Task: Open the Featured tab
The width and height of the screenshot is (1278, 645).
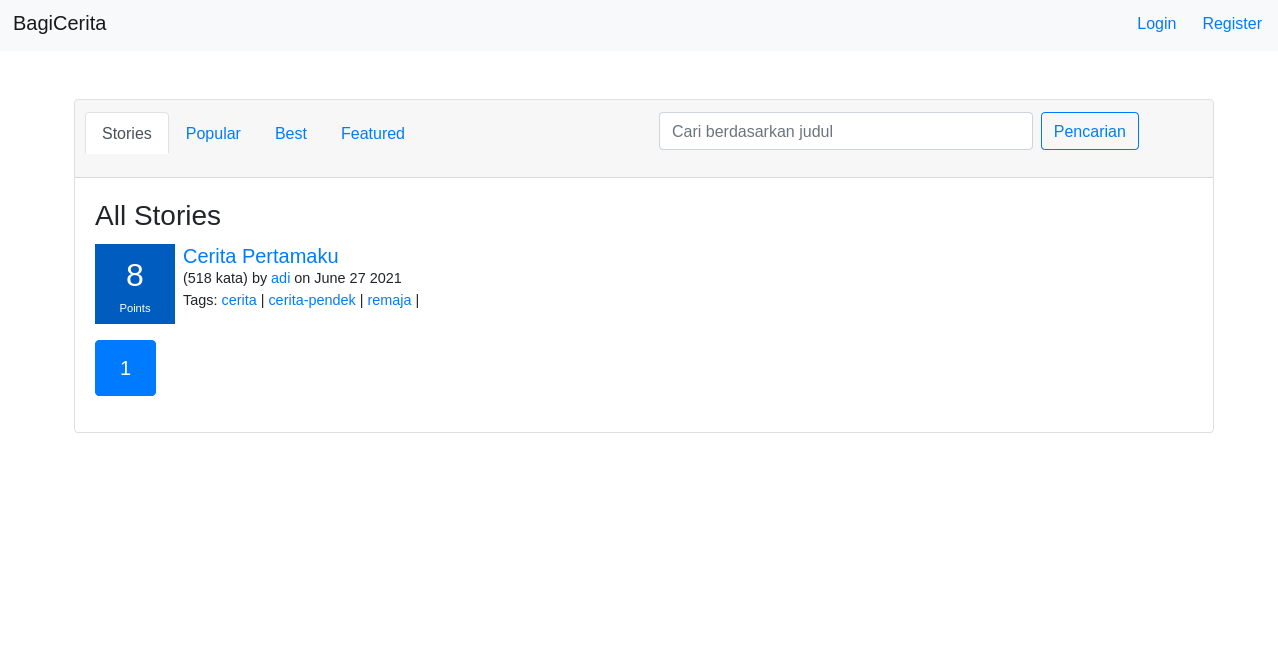Action: (x=373, y=133)
